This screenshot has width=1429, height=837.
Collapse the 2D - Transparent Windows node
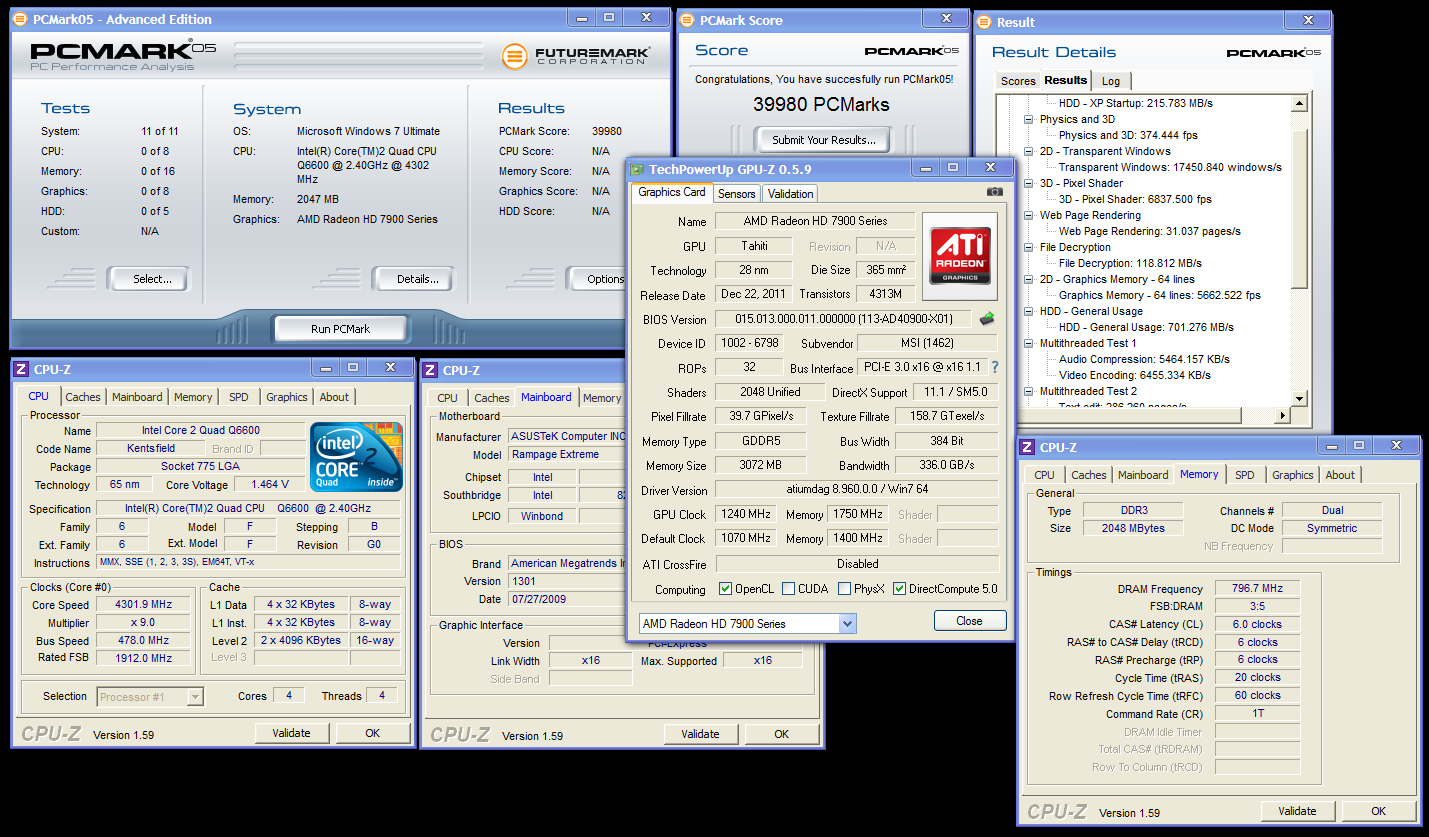(x=1030, y=151)
